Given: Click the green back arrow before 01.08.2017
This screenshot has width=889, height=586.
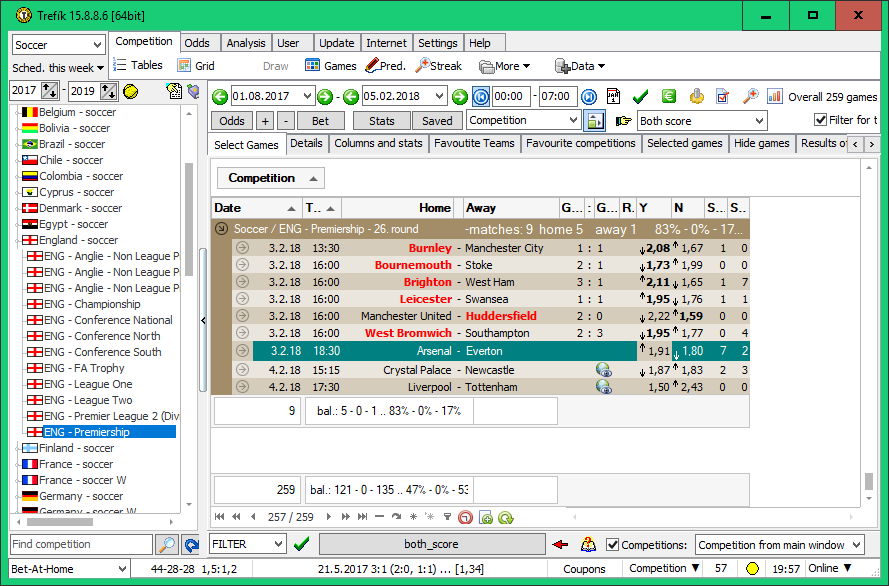Looking at the screenshot, I should (x=219, y=97).
